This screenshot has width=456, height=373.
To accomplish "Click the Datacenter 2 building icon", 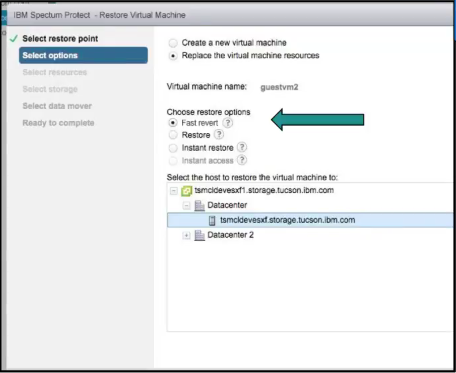I will [x=199, y=235].
